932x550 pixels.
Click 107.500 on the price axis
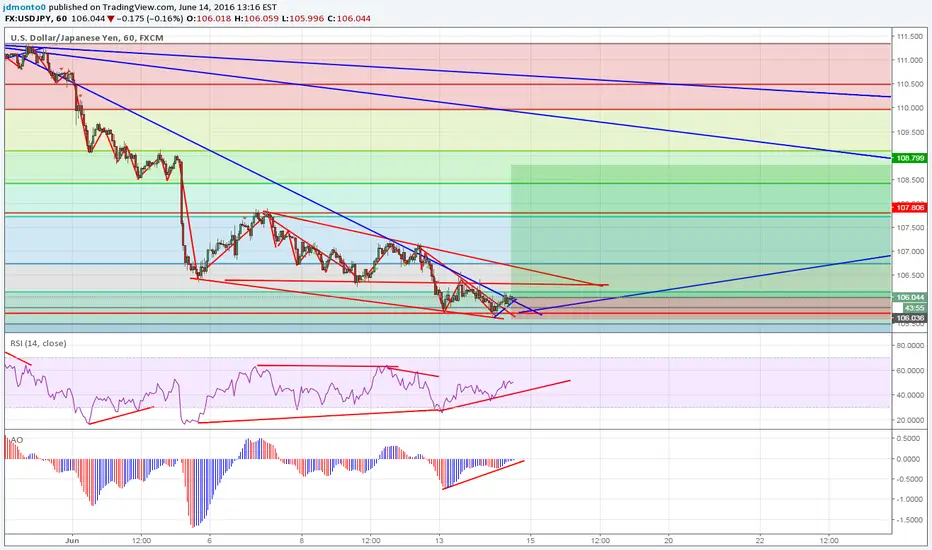coord(910,227)
